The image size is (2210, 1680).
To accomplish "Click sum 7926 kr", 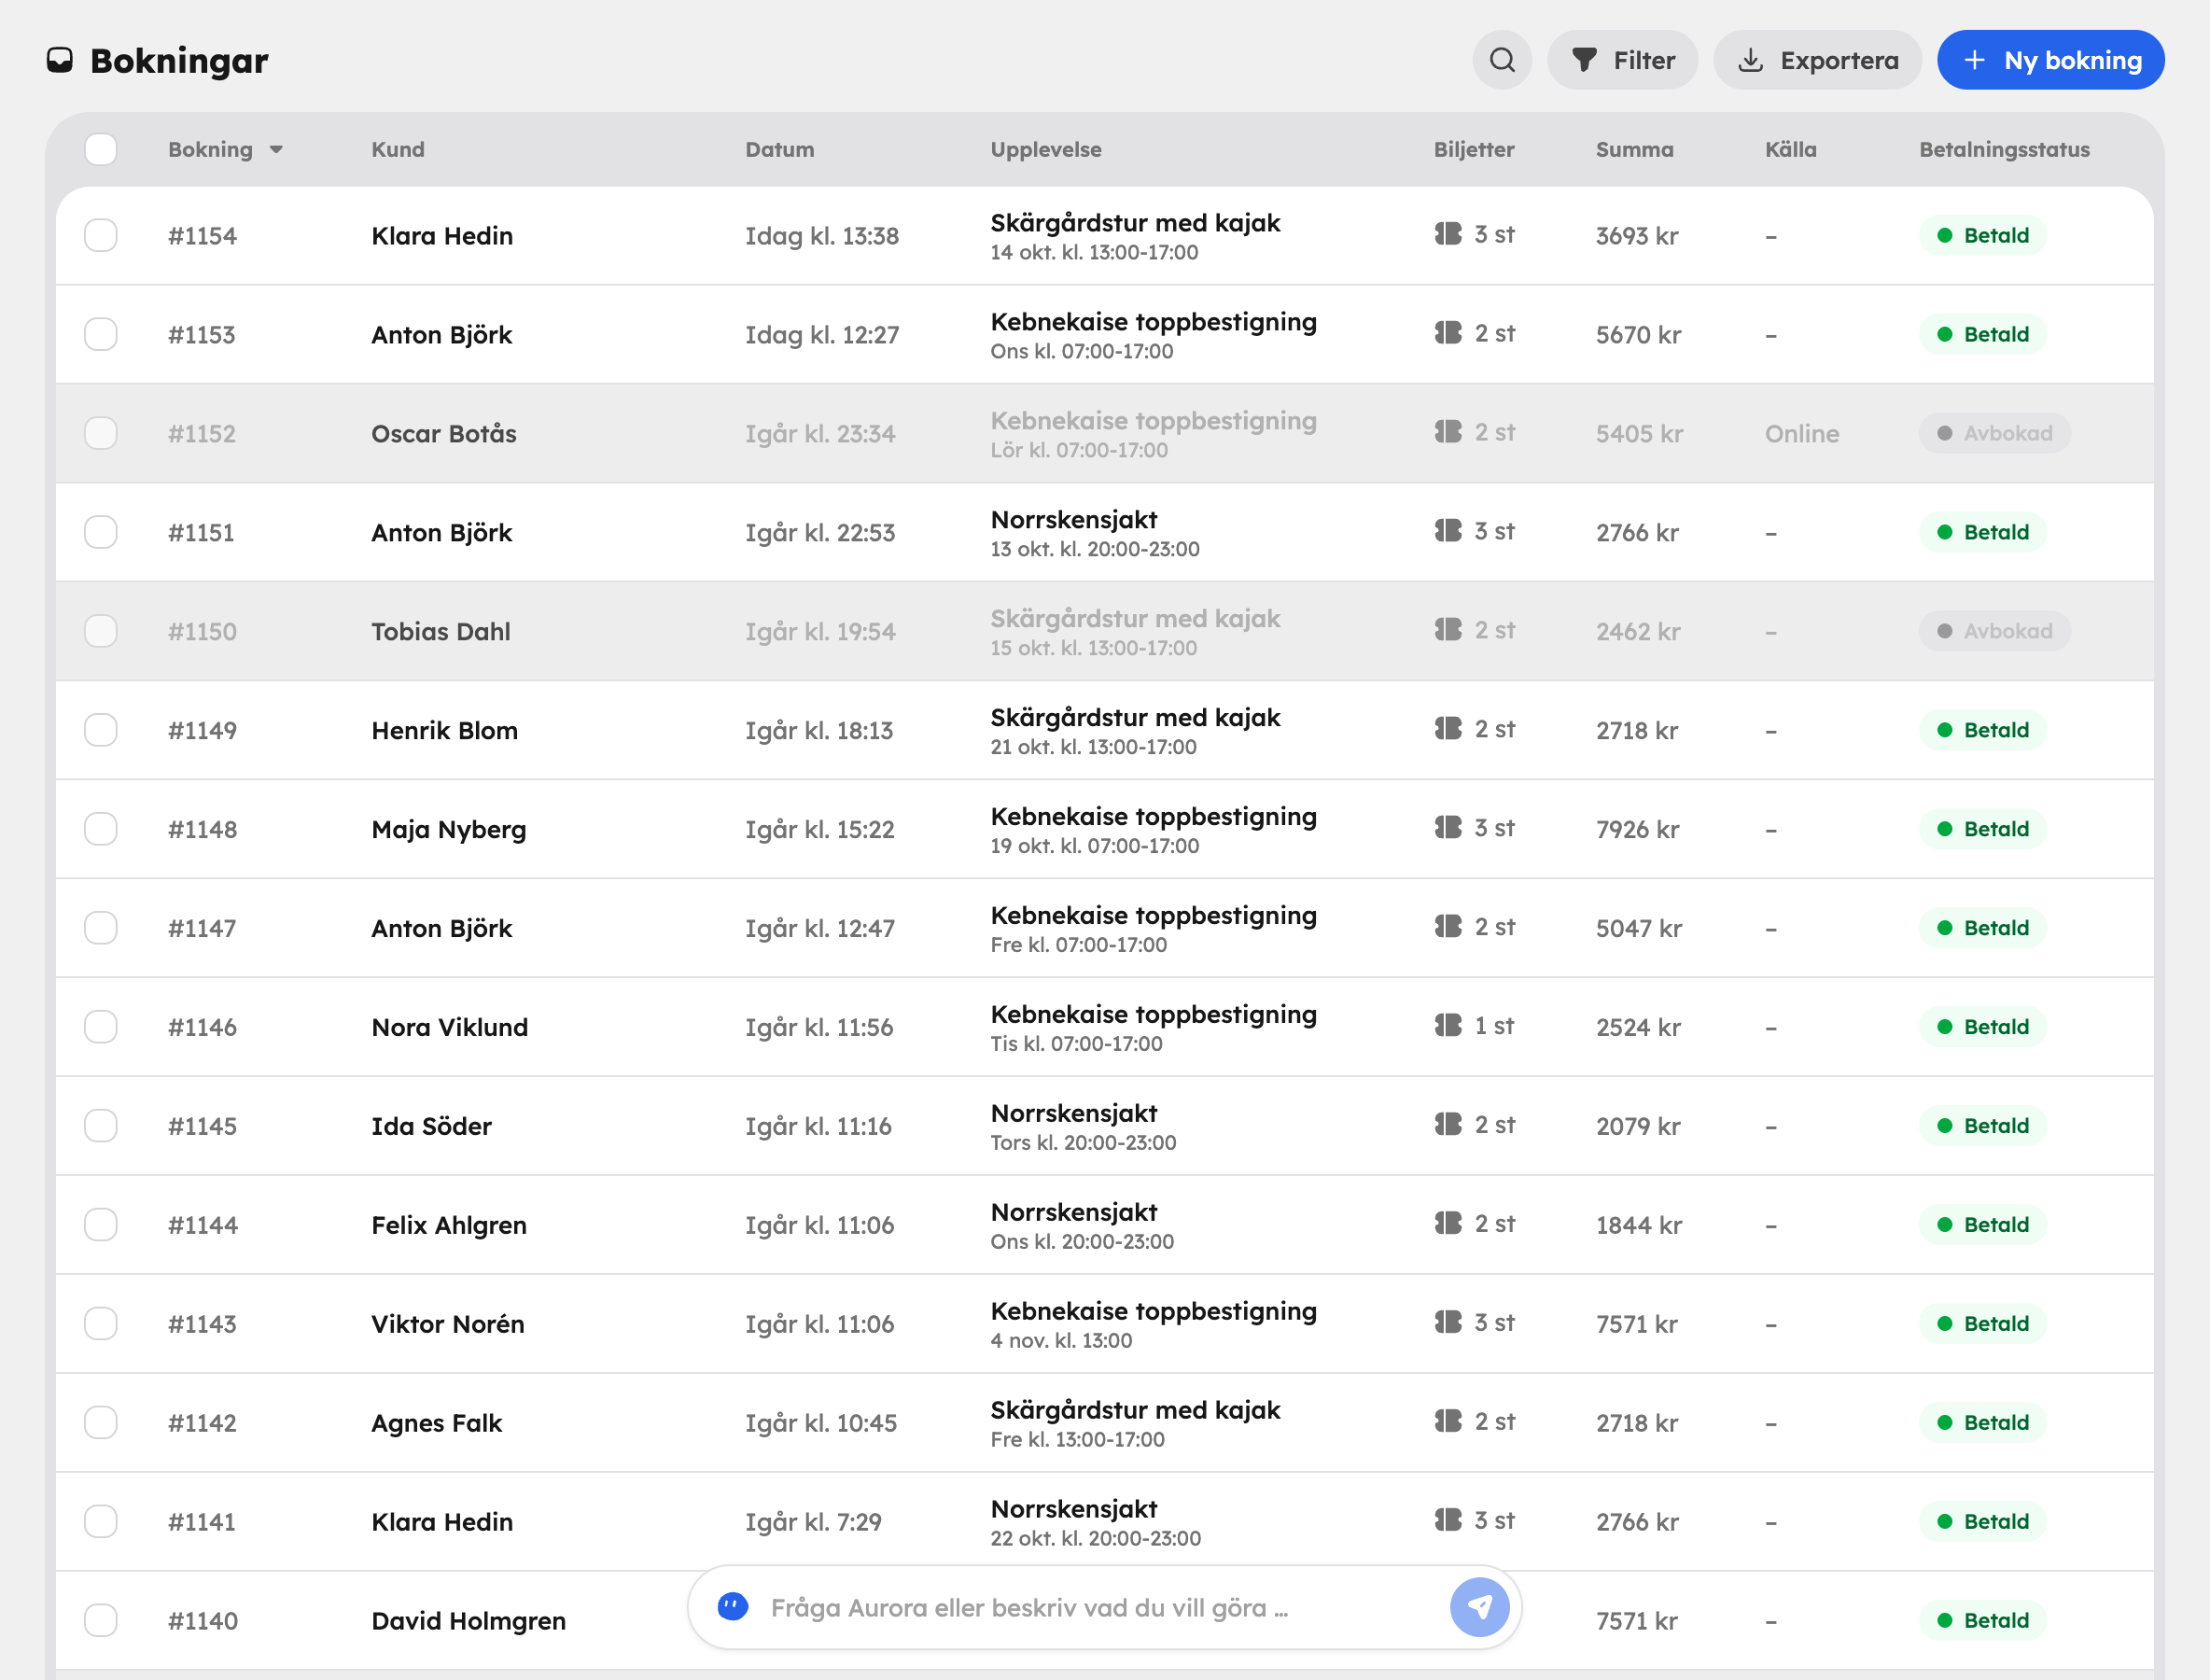I will tap(1637, 830).
